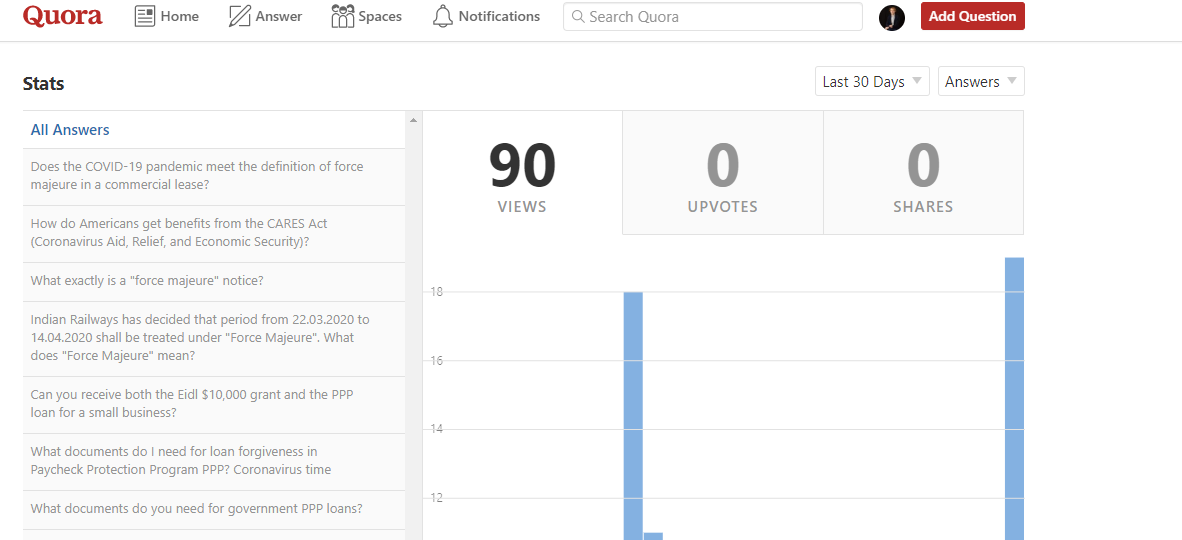Click the rightmost chart bar
This screenshot has height=540, width=1182.
(x=1014, y=398)
